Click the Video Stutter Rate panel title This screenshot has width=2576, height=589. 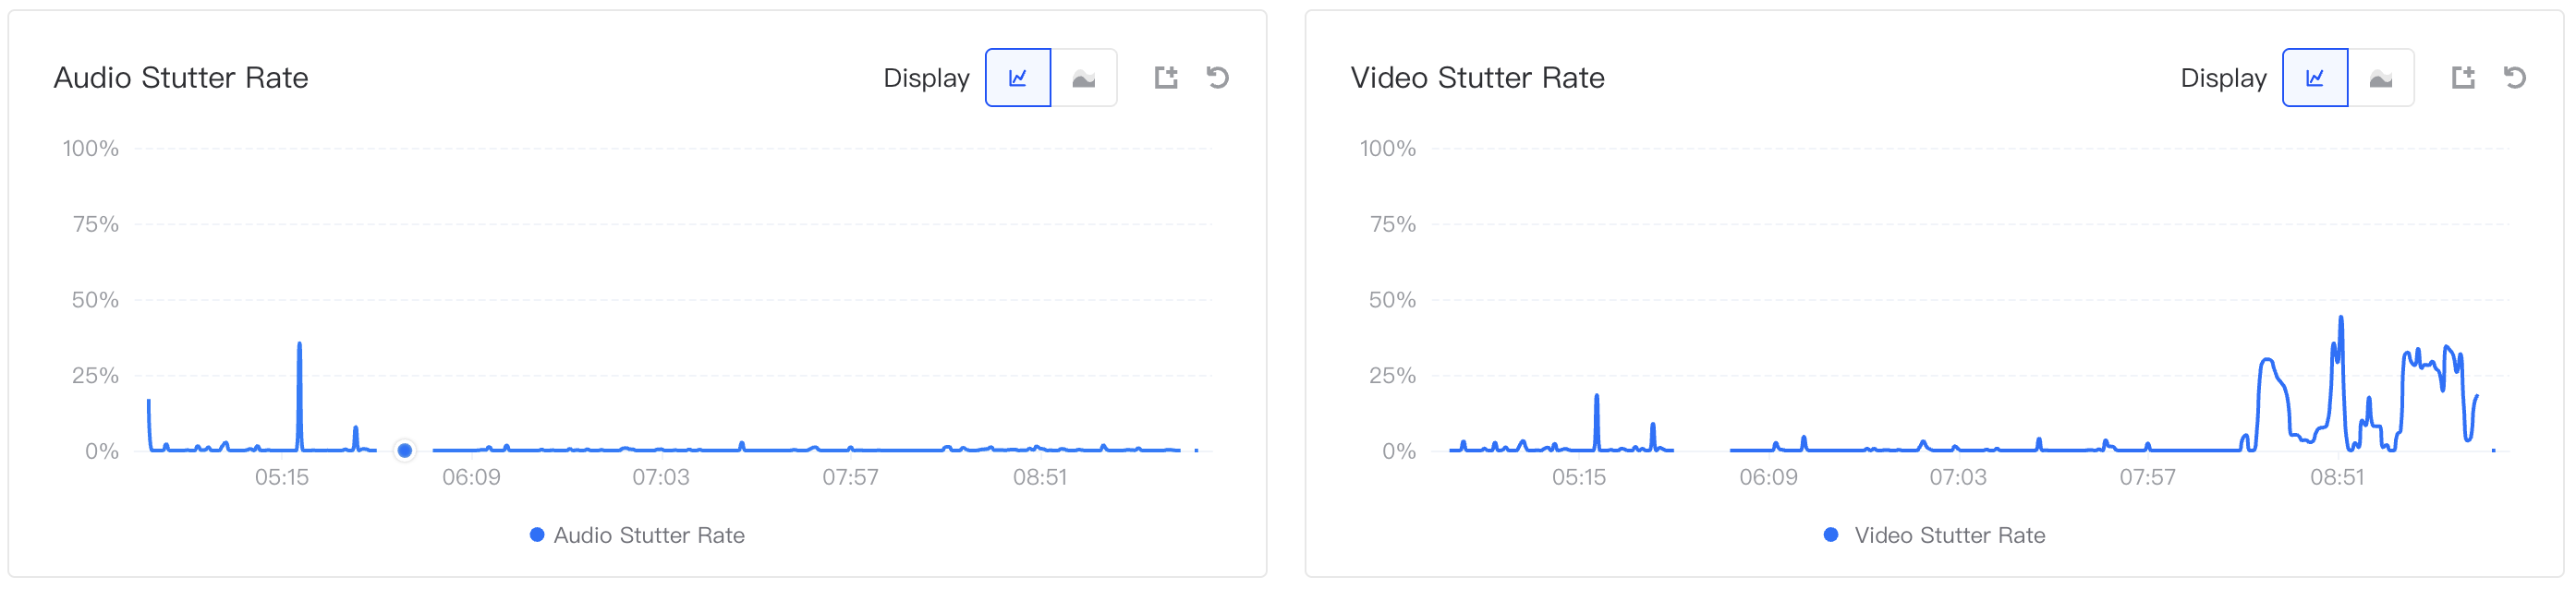[x=1477, y=78]
